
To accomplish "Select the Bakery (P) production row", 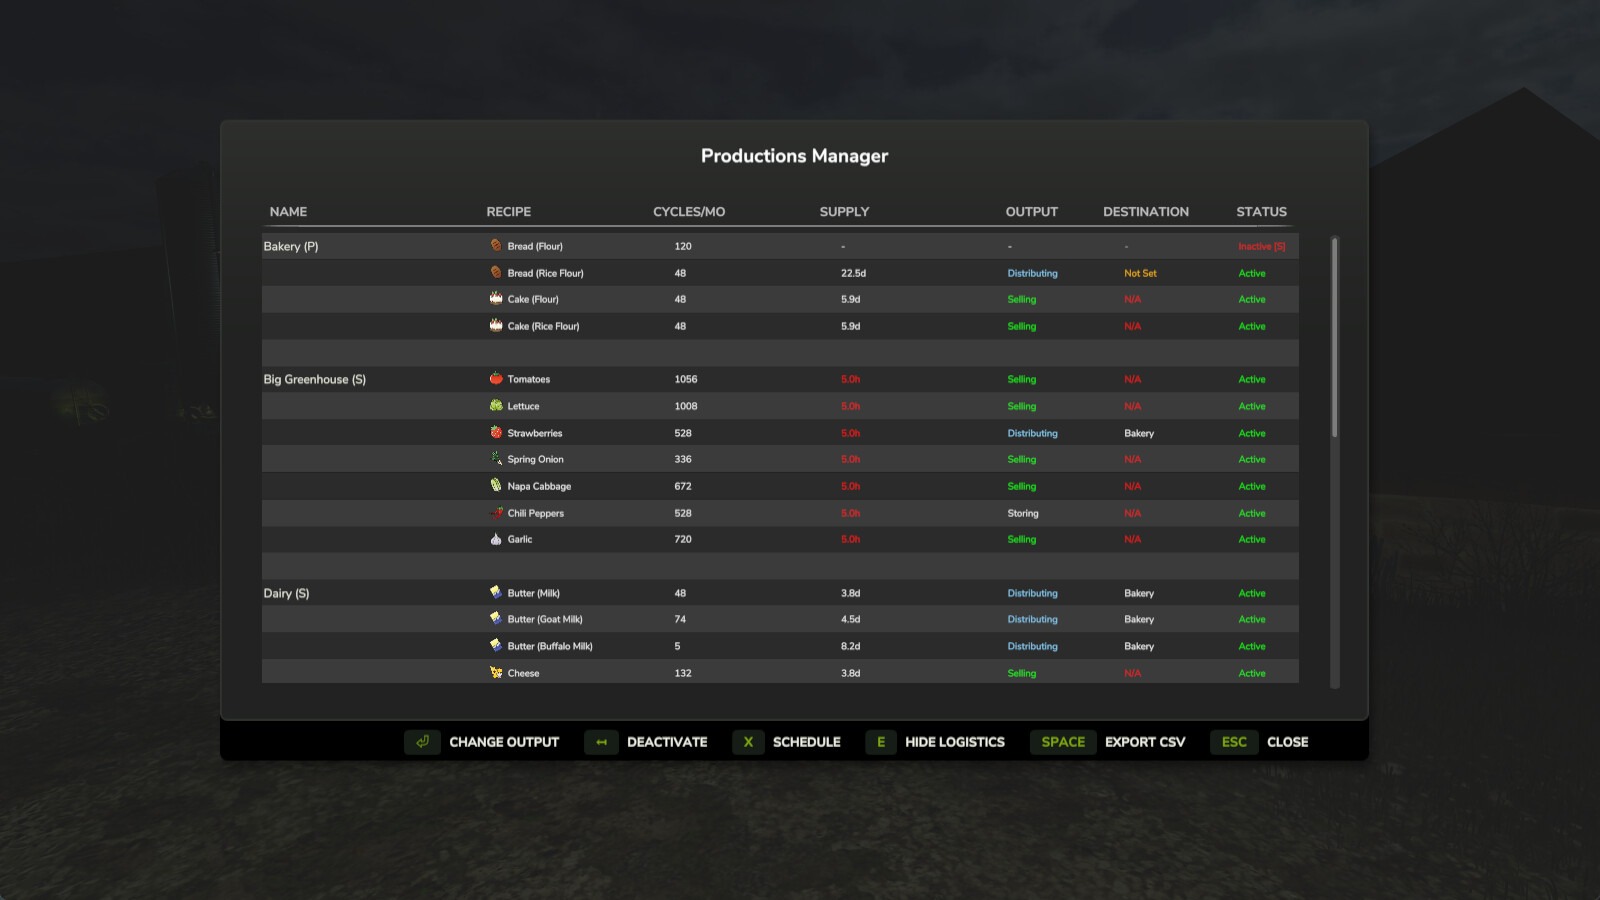I will [291, 246].
